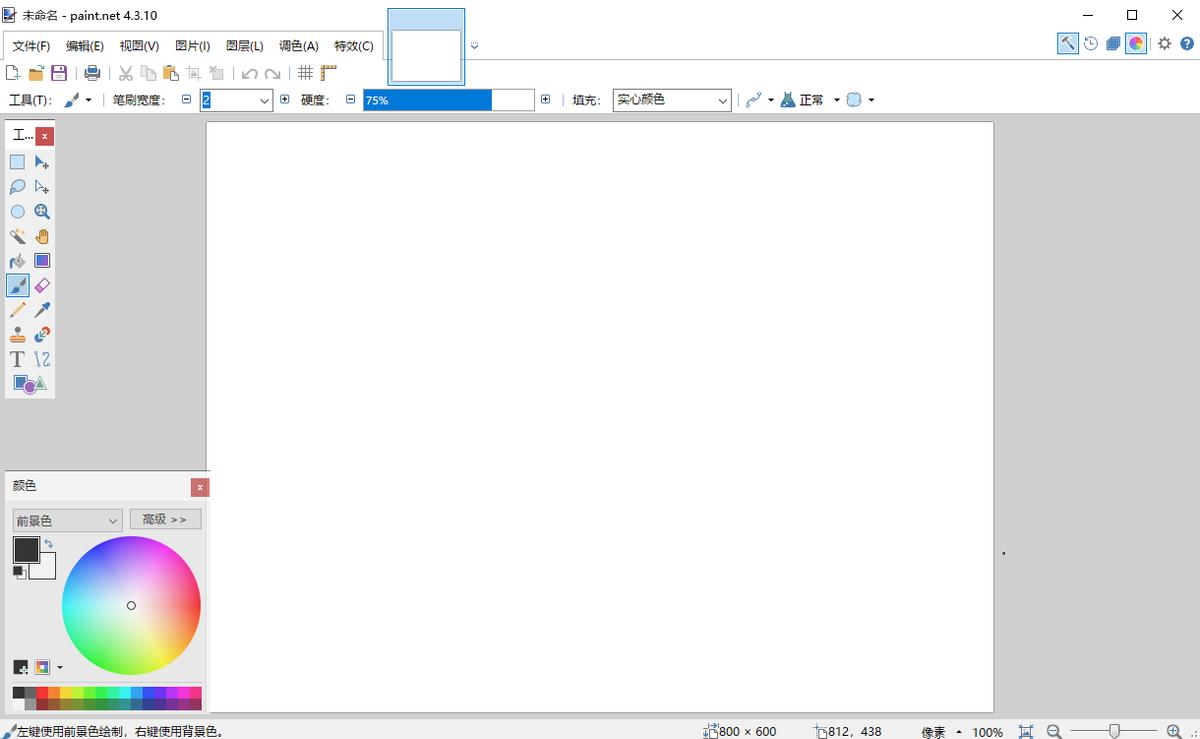Open the tool chooser dropdown
This screenshot has height=739, width=1200.
[77, 100]
